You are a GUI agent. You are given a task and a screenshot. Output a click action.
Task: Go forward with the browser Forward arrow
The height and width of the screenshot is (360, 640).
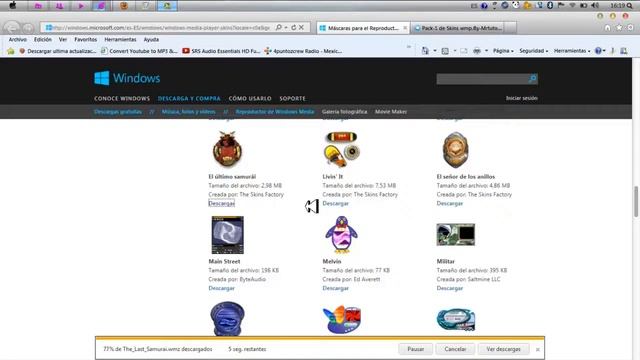[28, 28]
